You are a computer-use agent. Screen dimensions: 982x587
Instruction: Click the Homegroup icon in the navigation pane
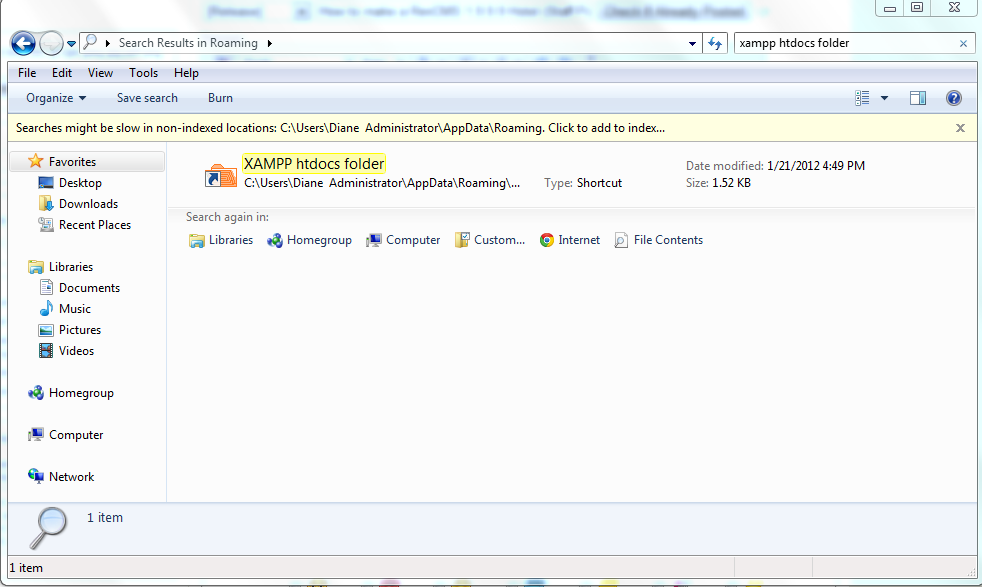[x=36, y=393]
